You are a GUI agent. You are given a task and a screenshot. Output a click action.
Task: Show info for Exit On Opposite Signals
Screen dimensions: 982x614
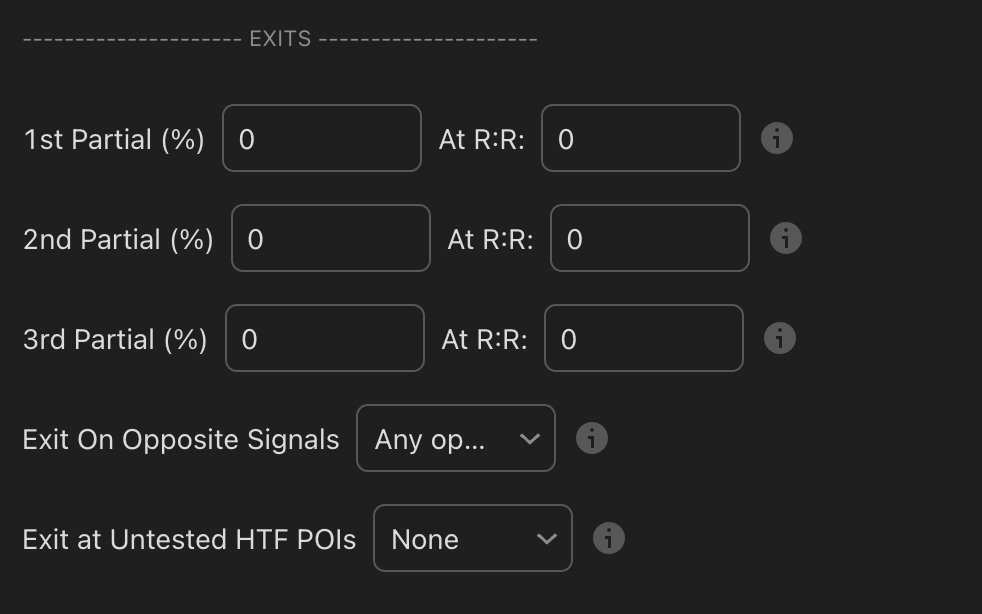tap(592, 438)
